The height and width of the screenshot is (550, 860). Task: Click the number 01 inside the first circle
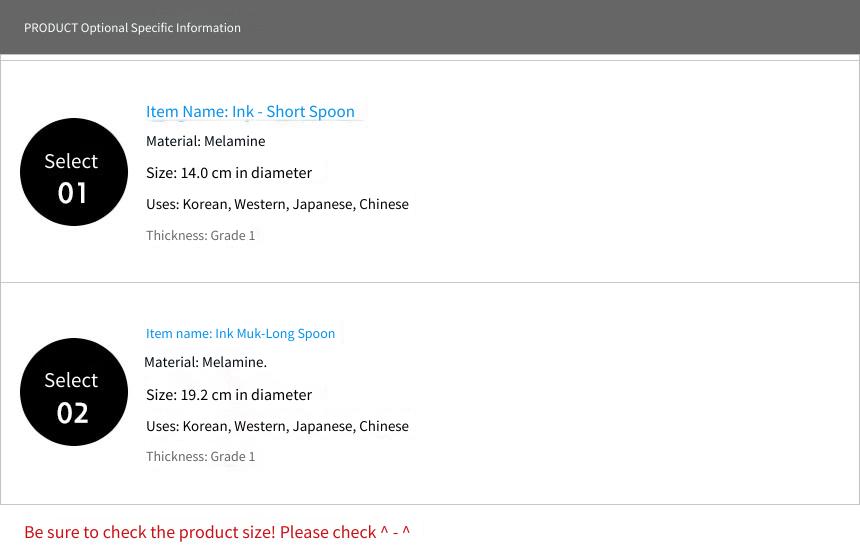[x=72, y=193]
